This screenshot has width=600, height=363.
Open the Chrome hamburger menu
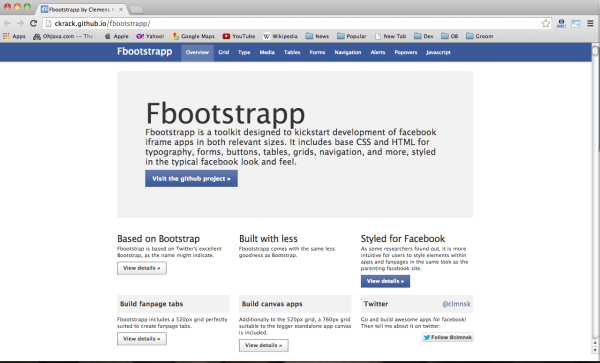[590, 23]
